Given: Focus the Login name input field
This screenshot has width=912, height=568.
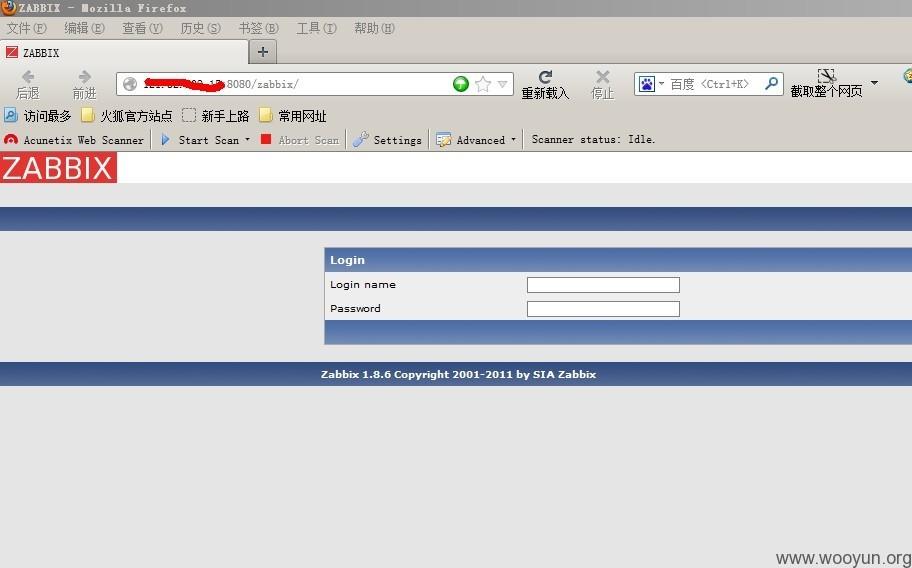Looking at the screenshot, I should tap(603, 285).
